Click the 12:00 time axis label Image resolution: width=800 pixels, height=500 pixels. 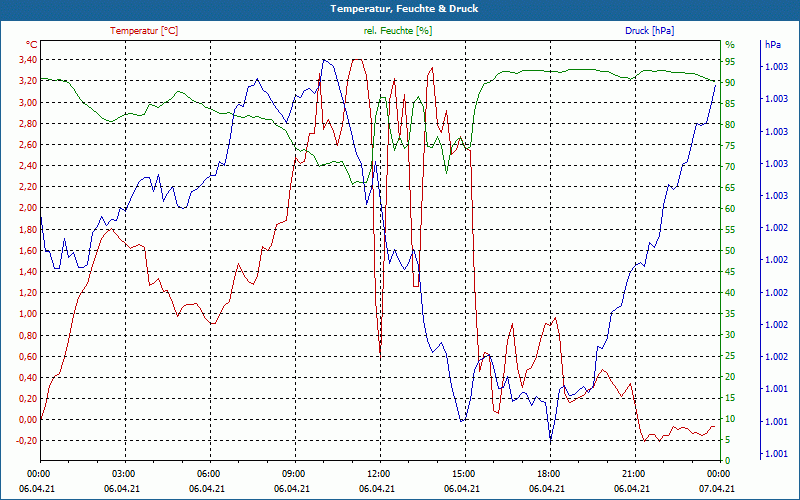click(x=379, y=473)
